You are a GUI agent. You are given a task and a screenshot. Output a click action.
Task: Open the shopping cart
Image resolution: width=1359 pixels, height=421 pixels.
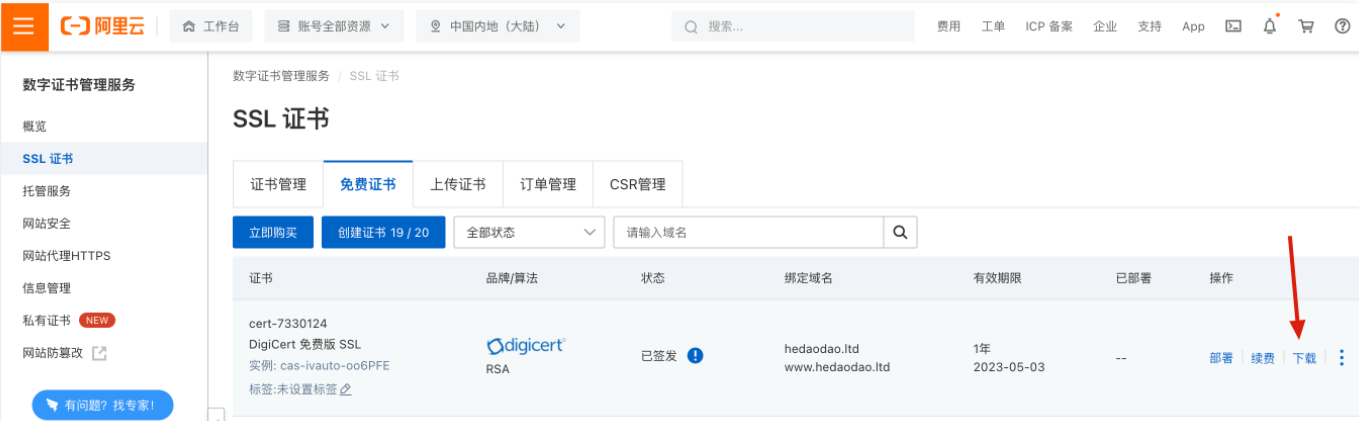[1306, 26]
